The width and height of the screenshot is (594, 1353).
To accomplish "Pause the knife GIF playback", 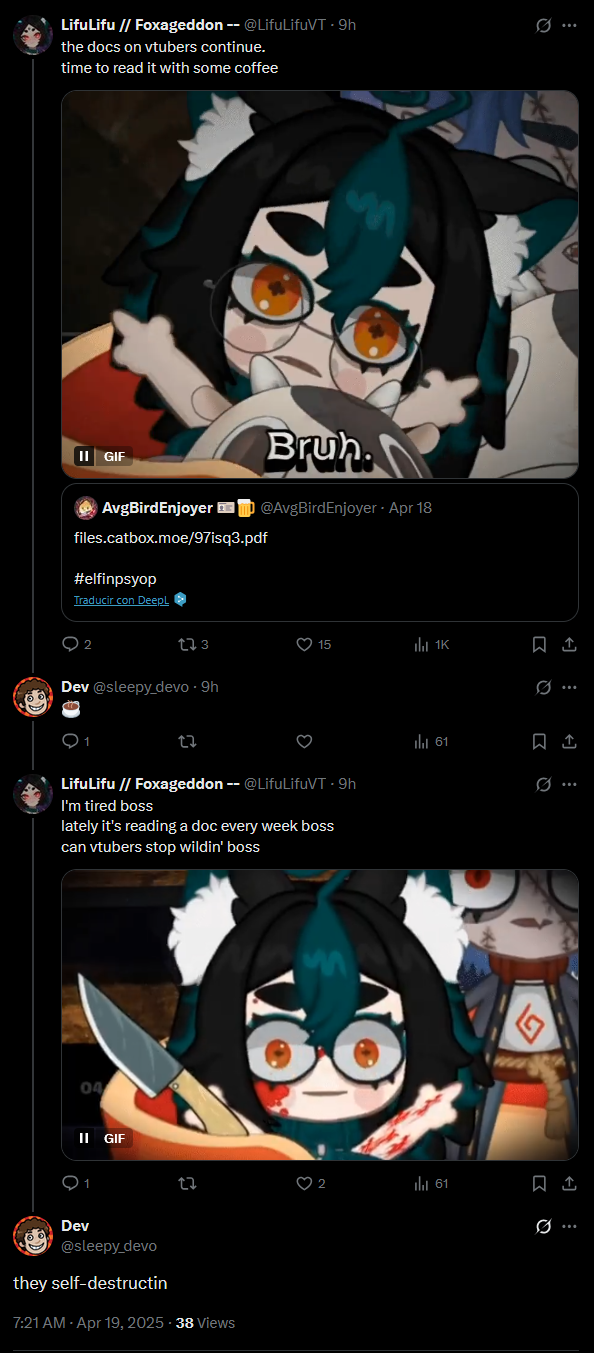I will click(84, 1138).
